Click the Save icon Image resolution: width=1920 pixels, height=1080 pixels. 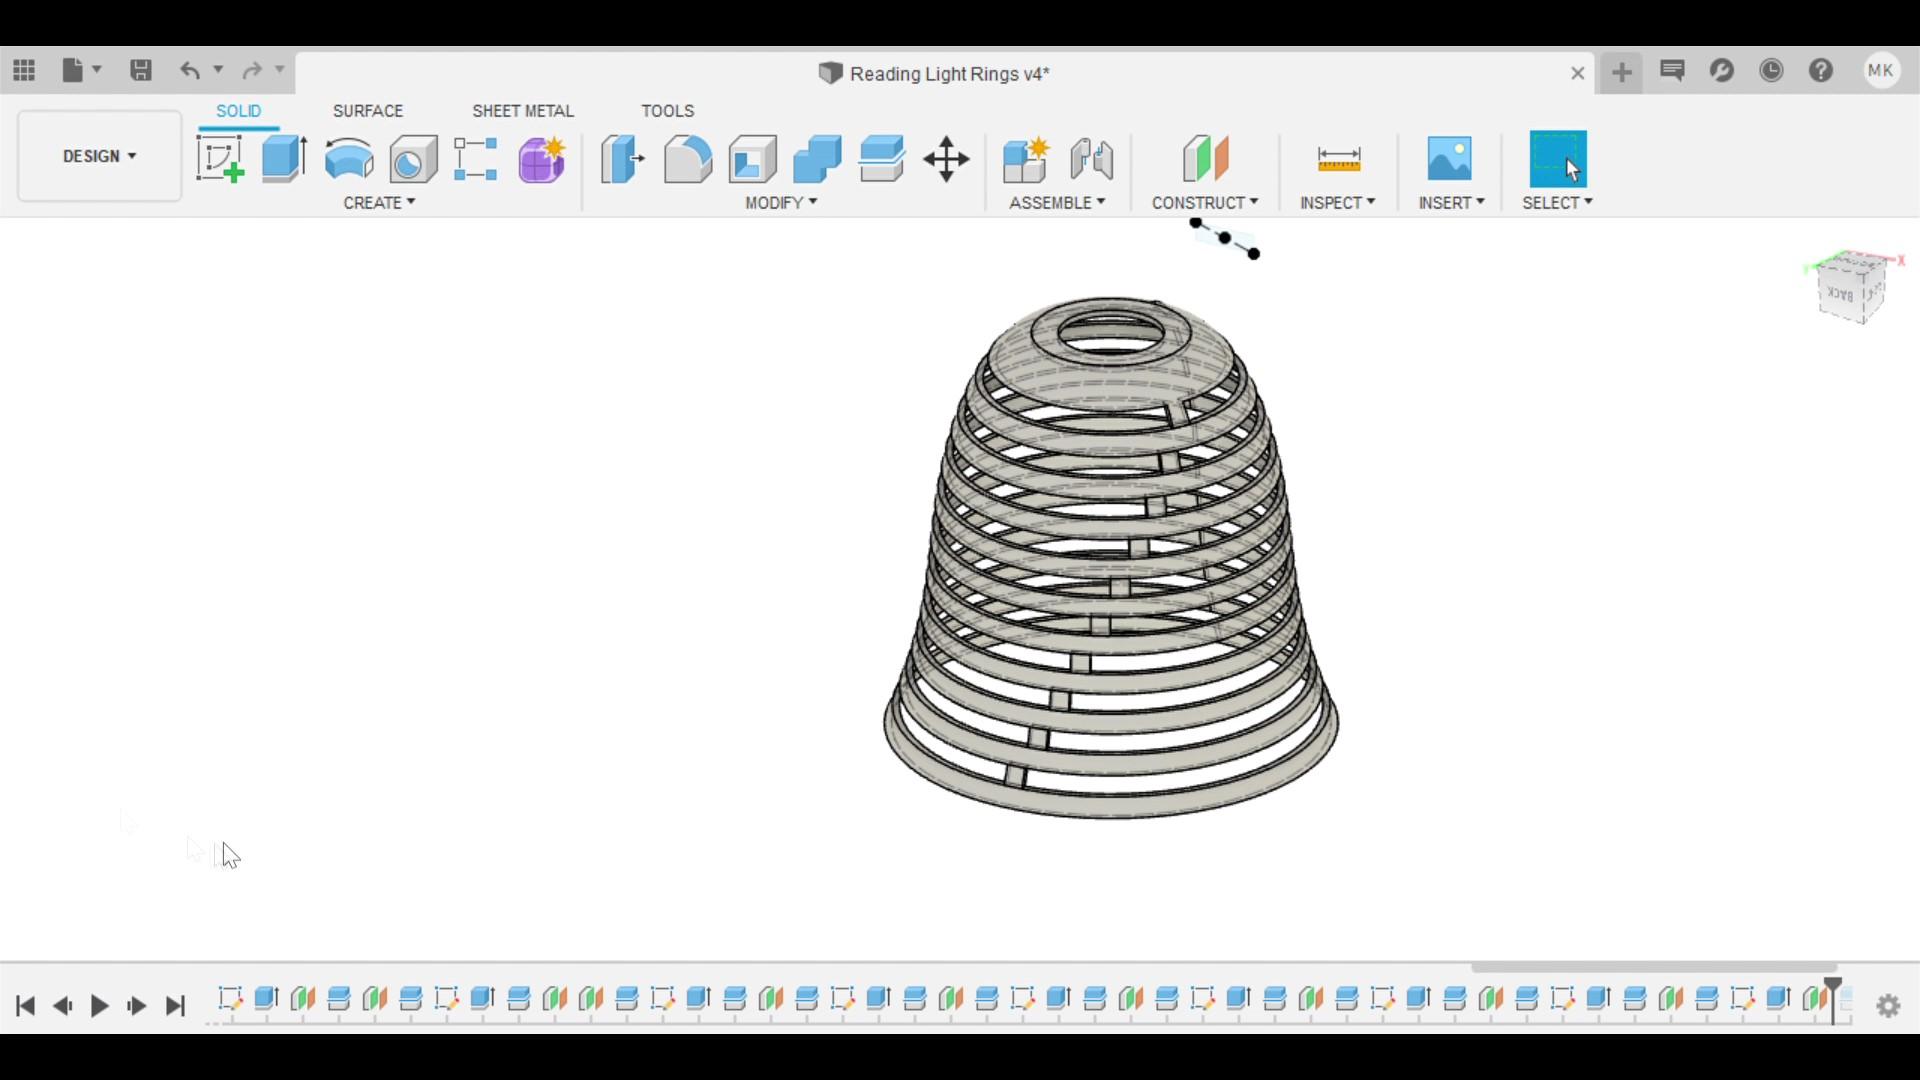[x=141, y=70]
